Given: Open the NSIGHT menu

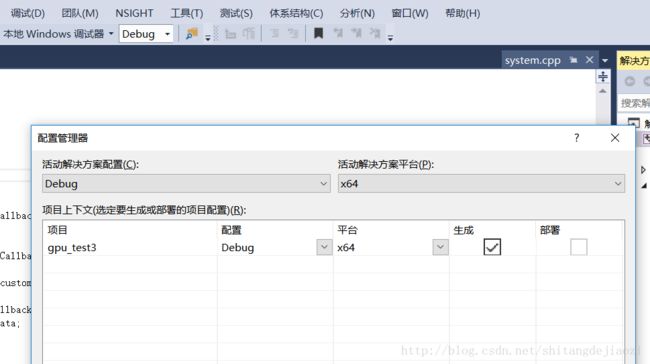Looking at the screenshot, I should click(134, 13).
